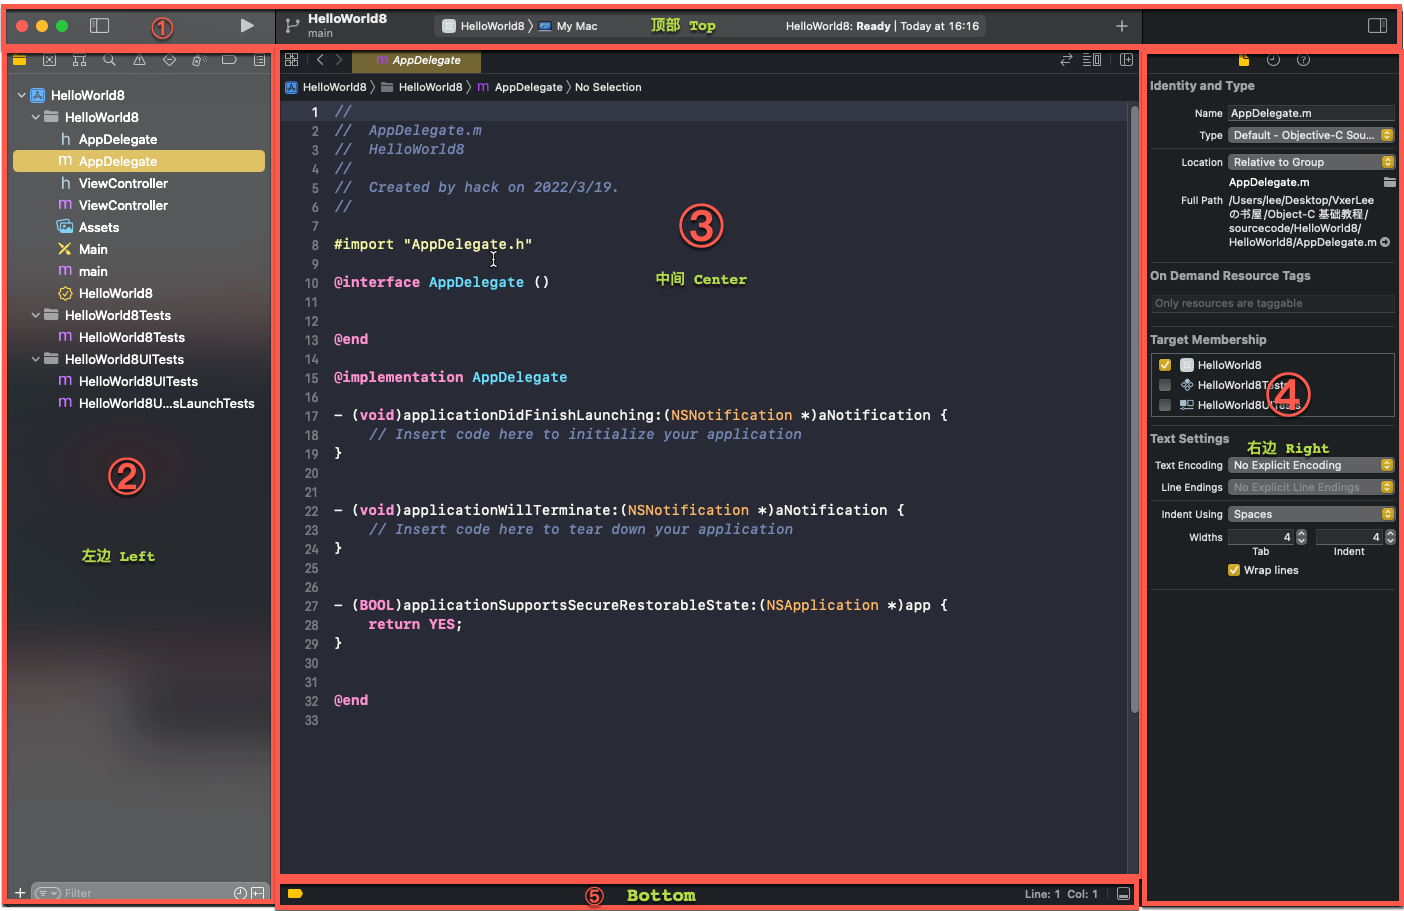Choose the HelloWorld8 scheme in toolbar
Screen dimensions: 1404x911
tap(483, 26)
